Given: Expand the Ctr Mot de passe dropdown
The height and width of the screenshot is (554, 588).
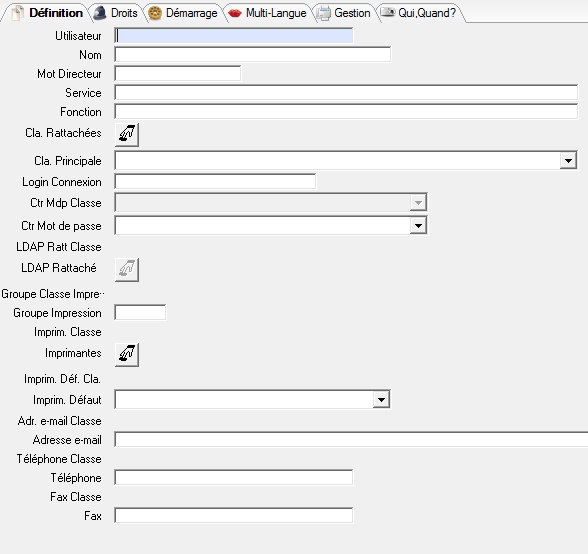Looking at the screenshot, I should [x=418, y=226].
